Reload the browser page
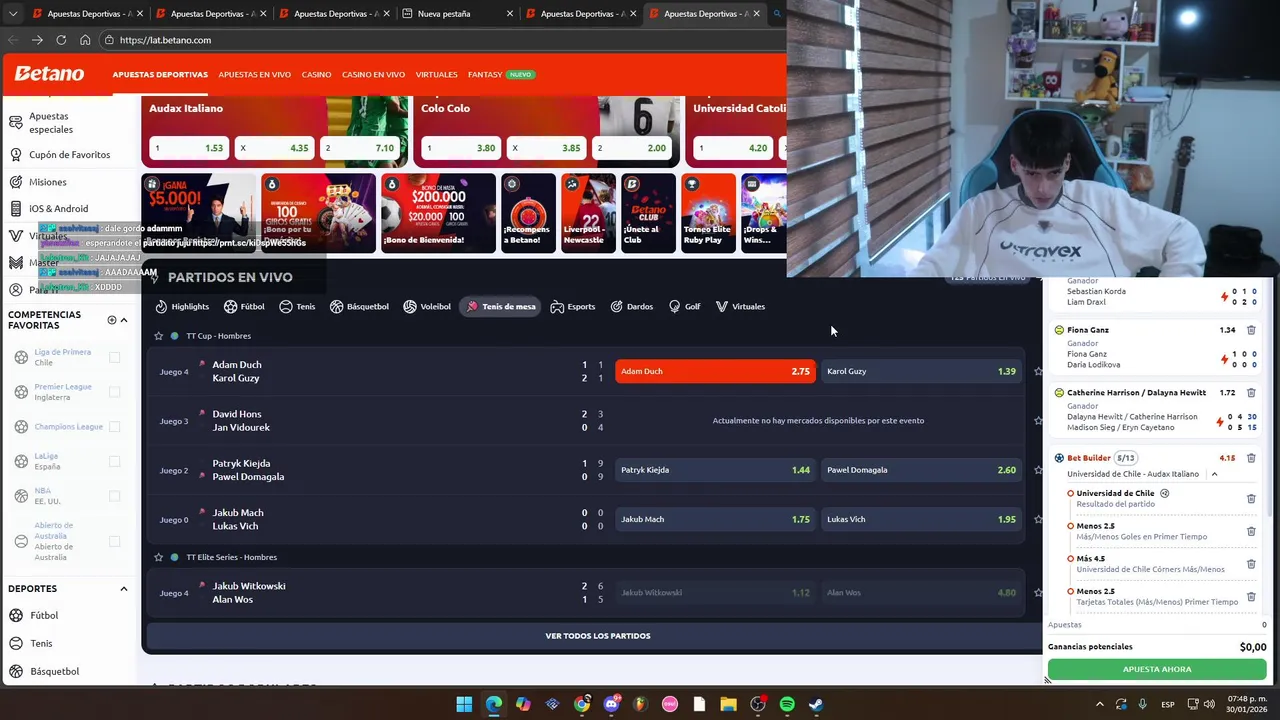 (61, 40)
